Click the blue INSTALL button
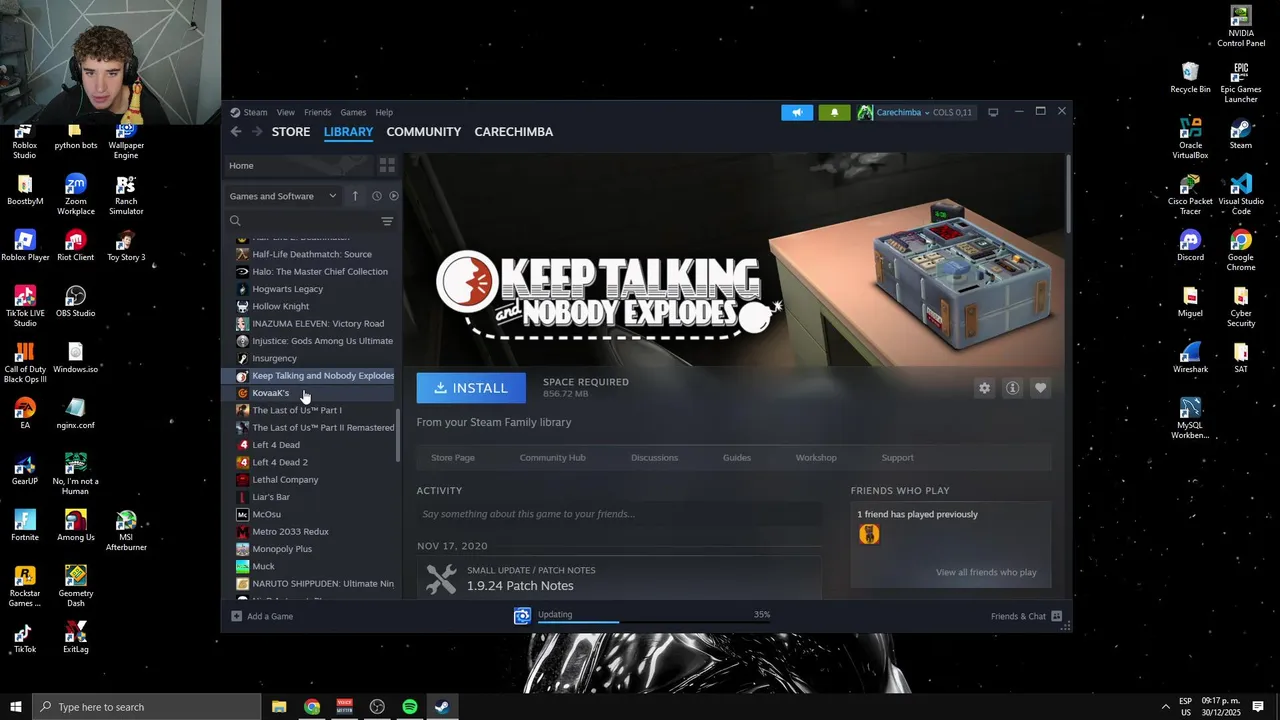 pos(471,388)
